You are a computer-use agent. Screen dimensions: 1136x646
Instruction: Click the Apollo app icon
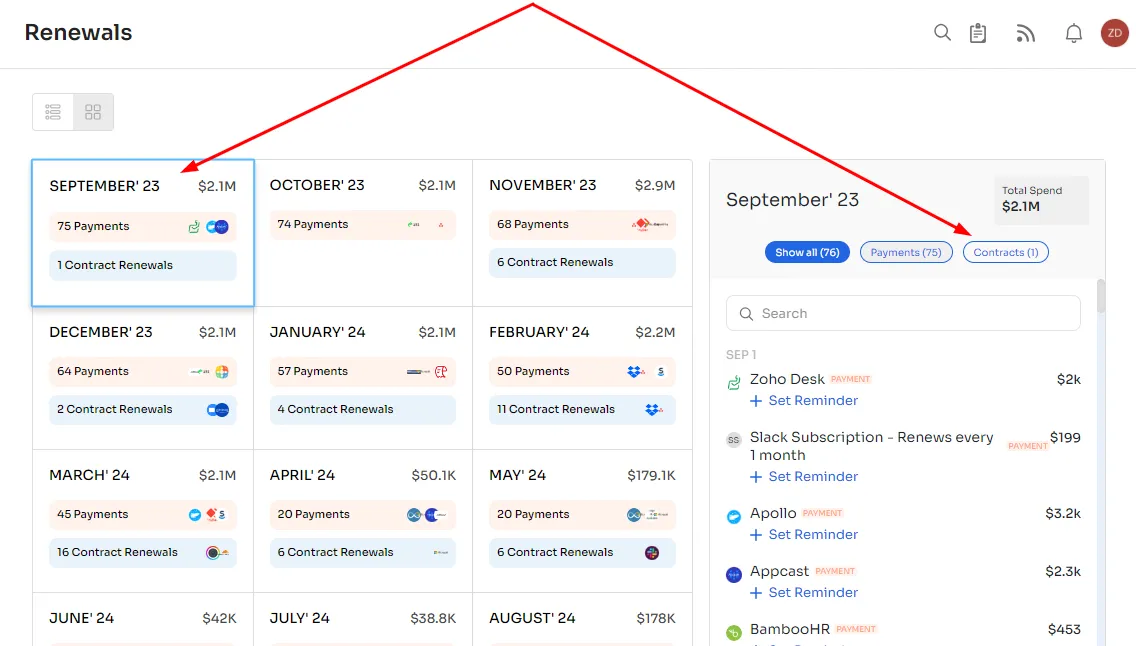[734, 516]
